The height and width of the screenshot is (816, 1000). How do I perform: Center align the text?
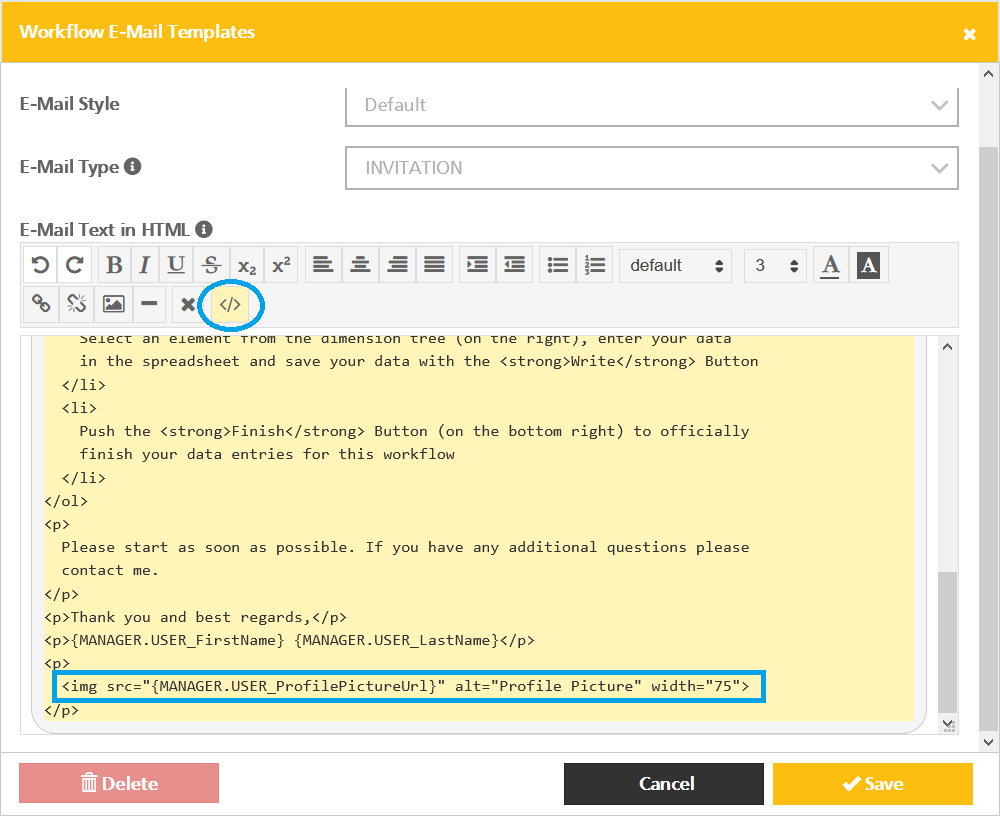click(360, 265)
